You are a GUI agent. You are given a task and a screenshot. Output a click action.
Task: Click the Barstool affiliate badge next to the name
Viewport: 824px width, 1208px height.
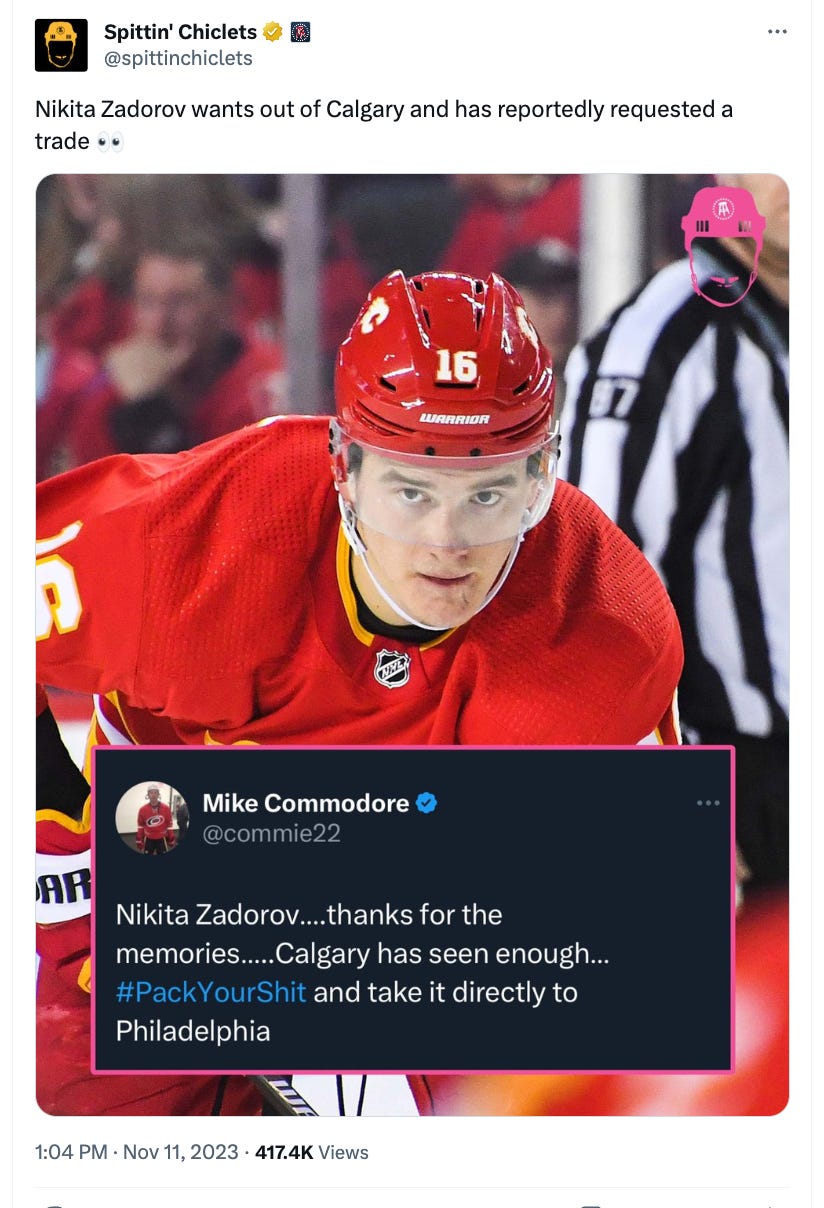(300, 33)
